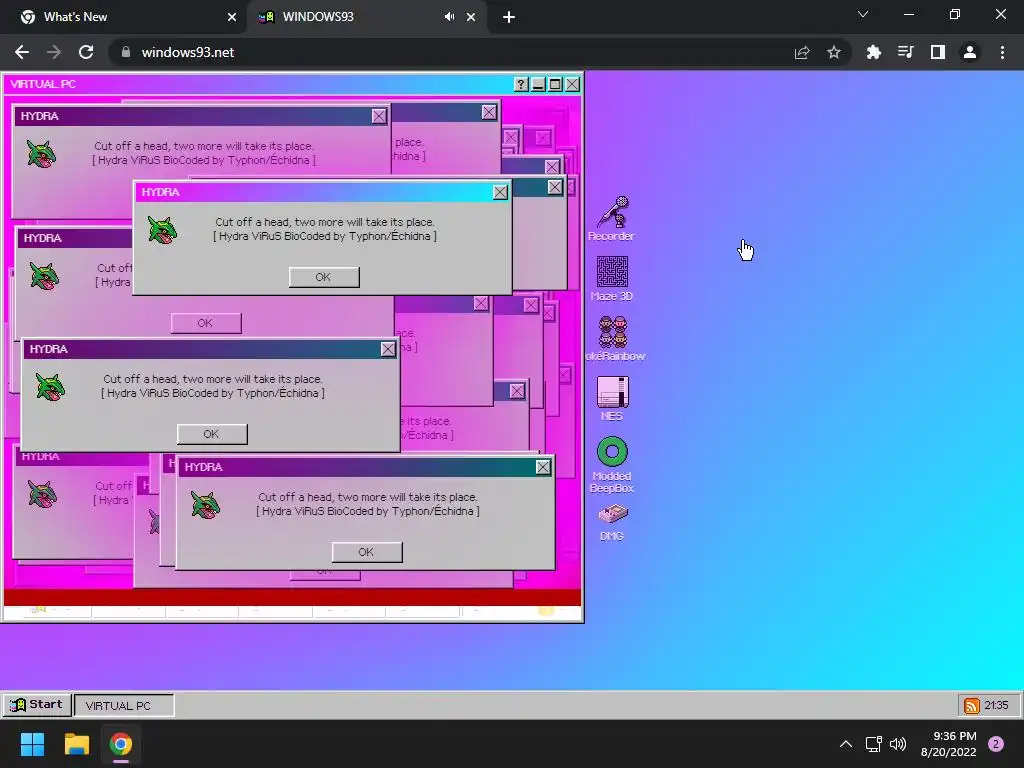Mute the WINDOWS93 tab audio icon
Viewport: 1024px width, 768px height.
449,17
